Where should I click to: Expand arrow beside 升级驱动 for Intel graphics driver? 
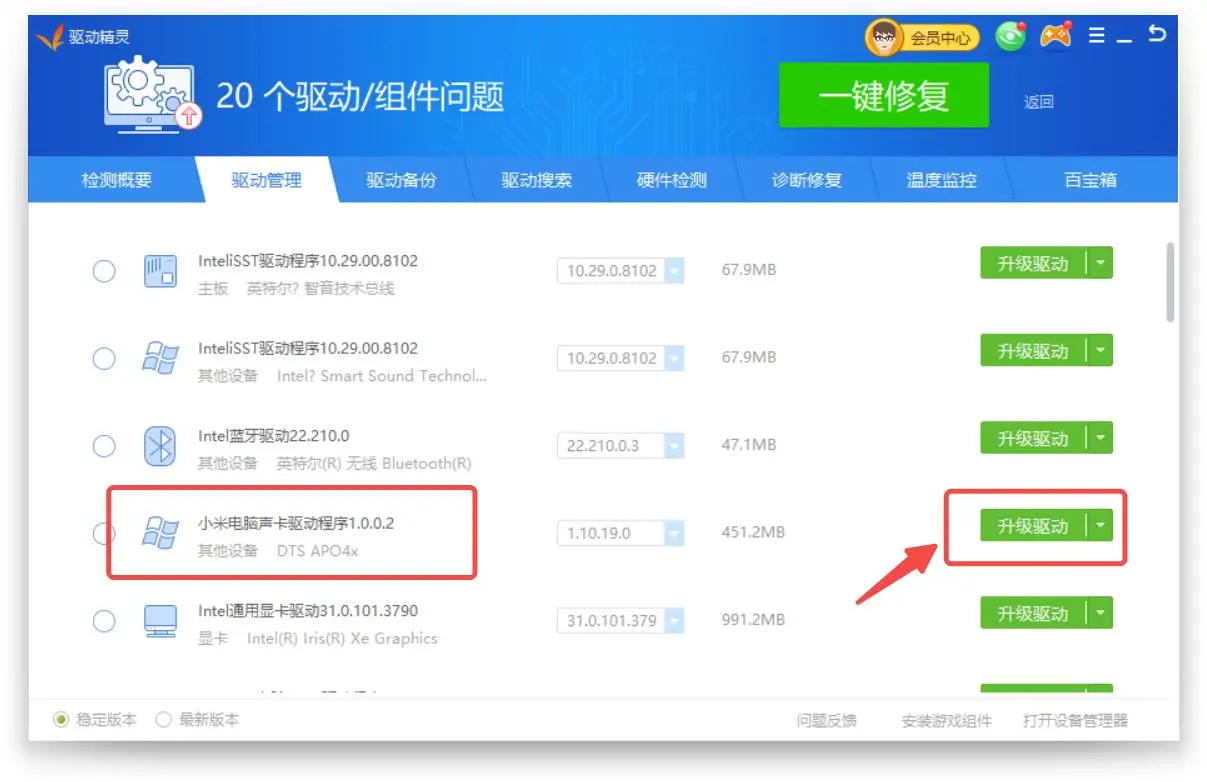[1100, 612]
